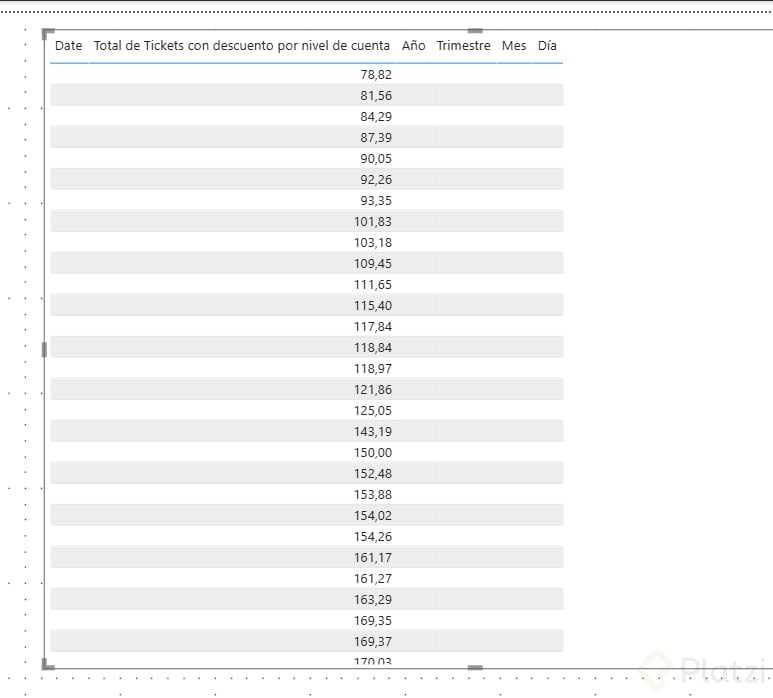This screenshot has width=773, height=698.
Task: Click the 150,00 value
Action: tap(373, 453)
